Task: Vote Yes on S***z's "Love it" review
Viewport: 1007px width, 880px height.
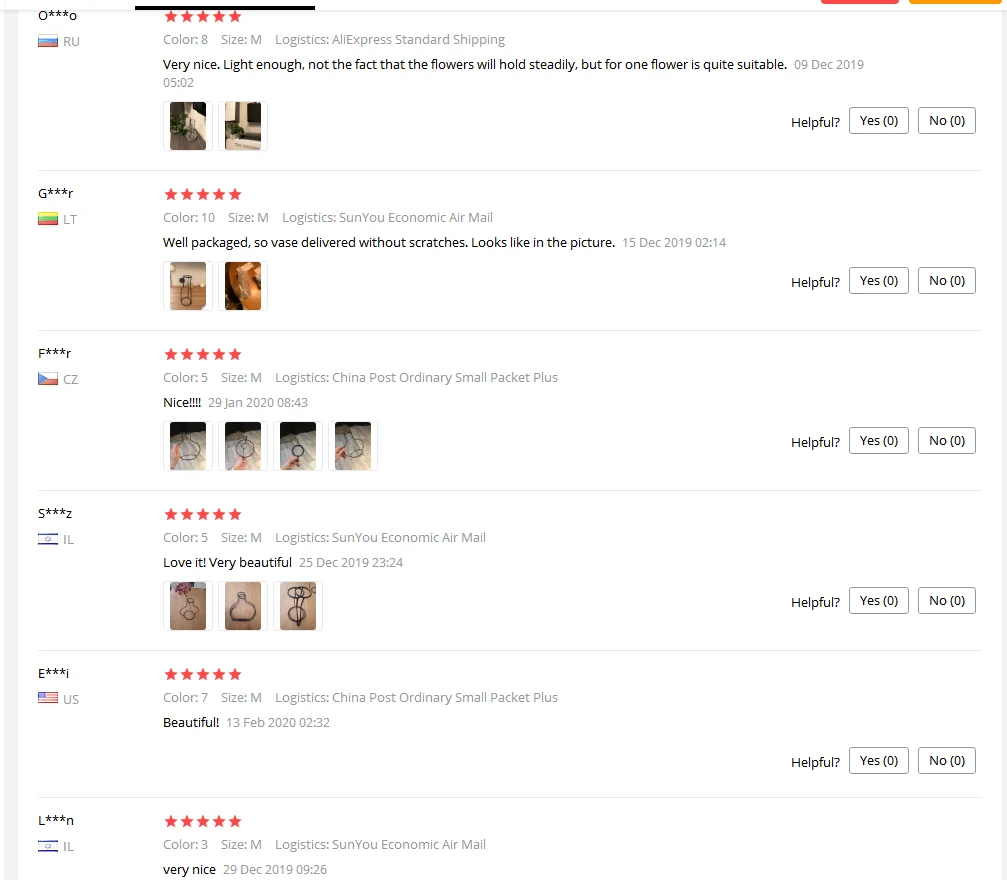Action: (x=879, y=601)
